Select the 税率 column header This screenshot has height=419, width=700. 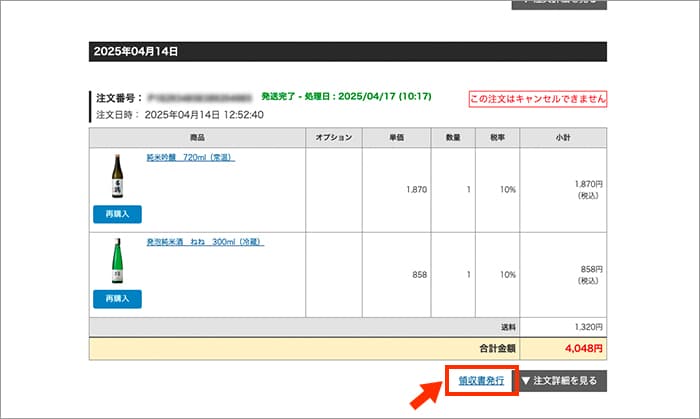pyautogui.click(x=497, y=137)
